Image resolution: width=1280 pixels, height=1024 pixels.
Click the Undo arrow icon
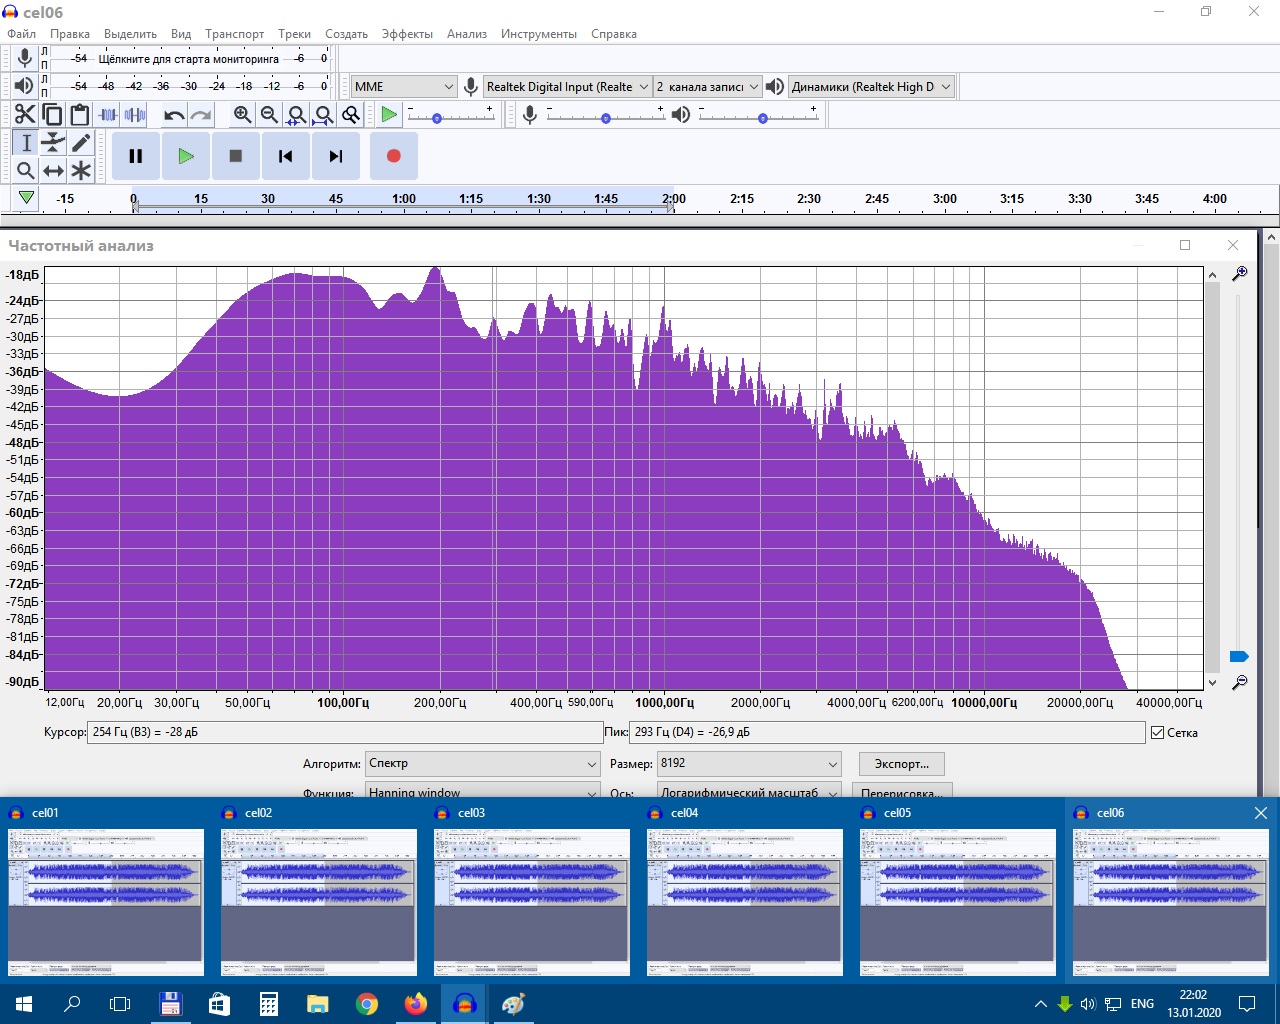coord(174,115)
